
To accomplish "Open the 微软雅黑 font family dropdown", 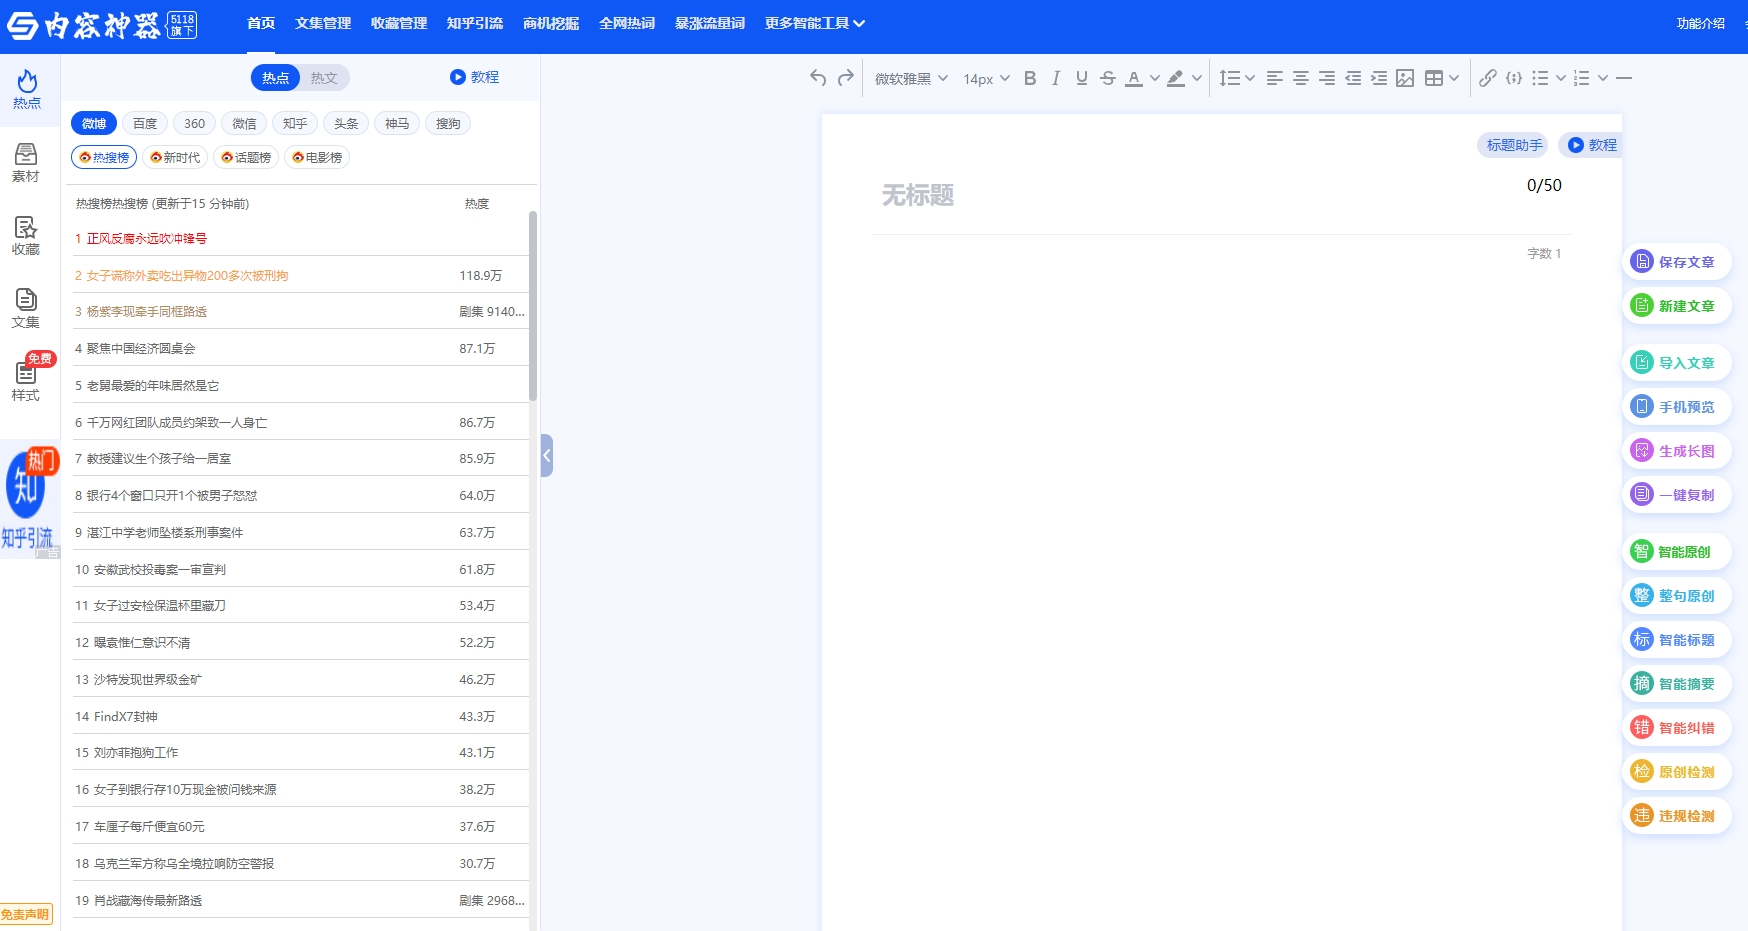I will click(911, 78).
